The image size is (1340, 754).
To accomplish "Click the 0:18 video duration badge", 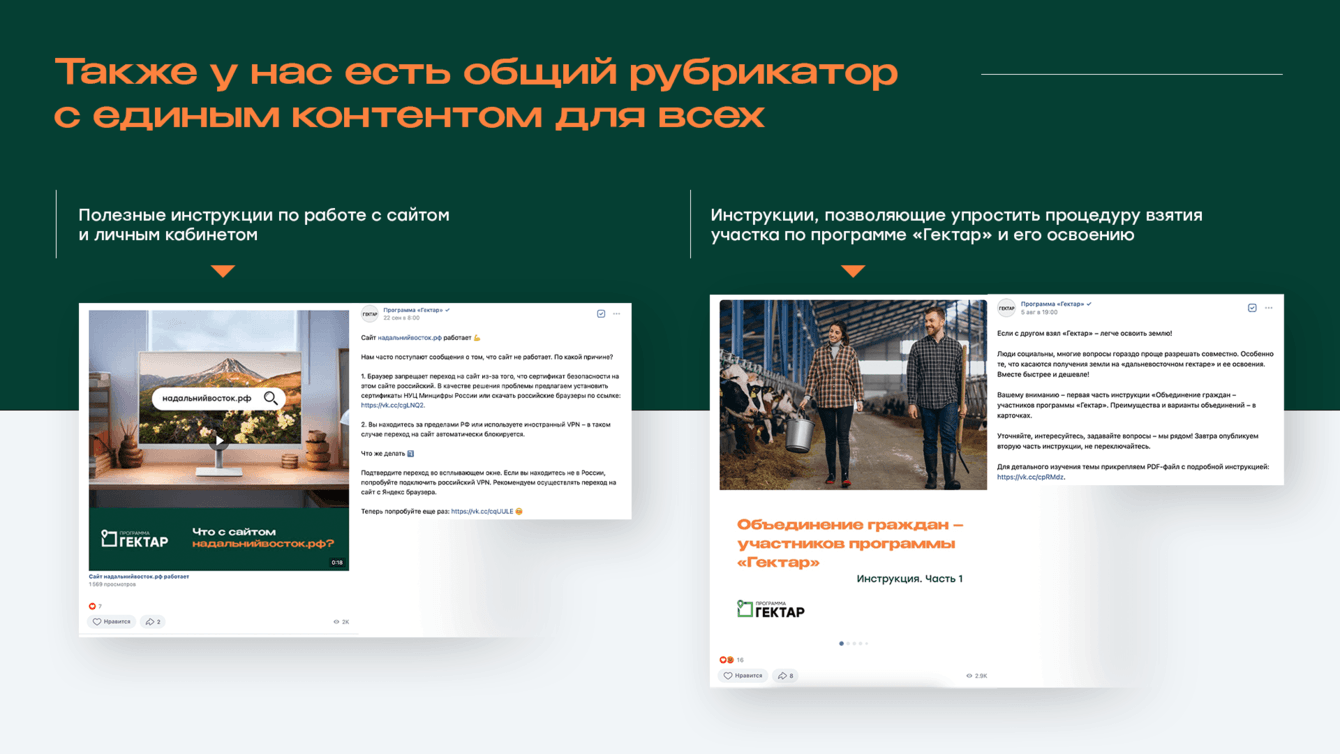I will (x=337, y=563).
